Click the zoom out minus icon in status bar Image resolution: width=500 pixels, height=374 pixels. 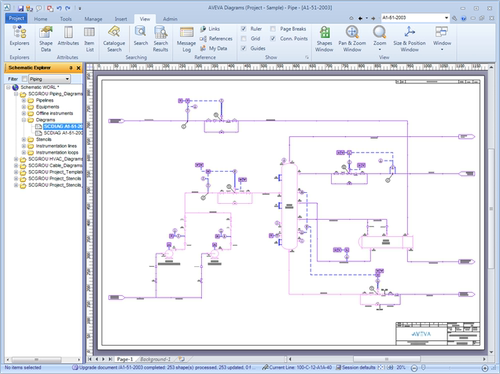click(x=414, y=368)
